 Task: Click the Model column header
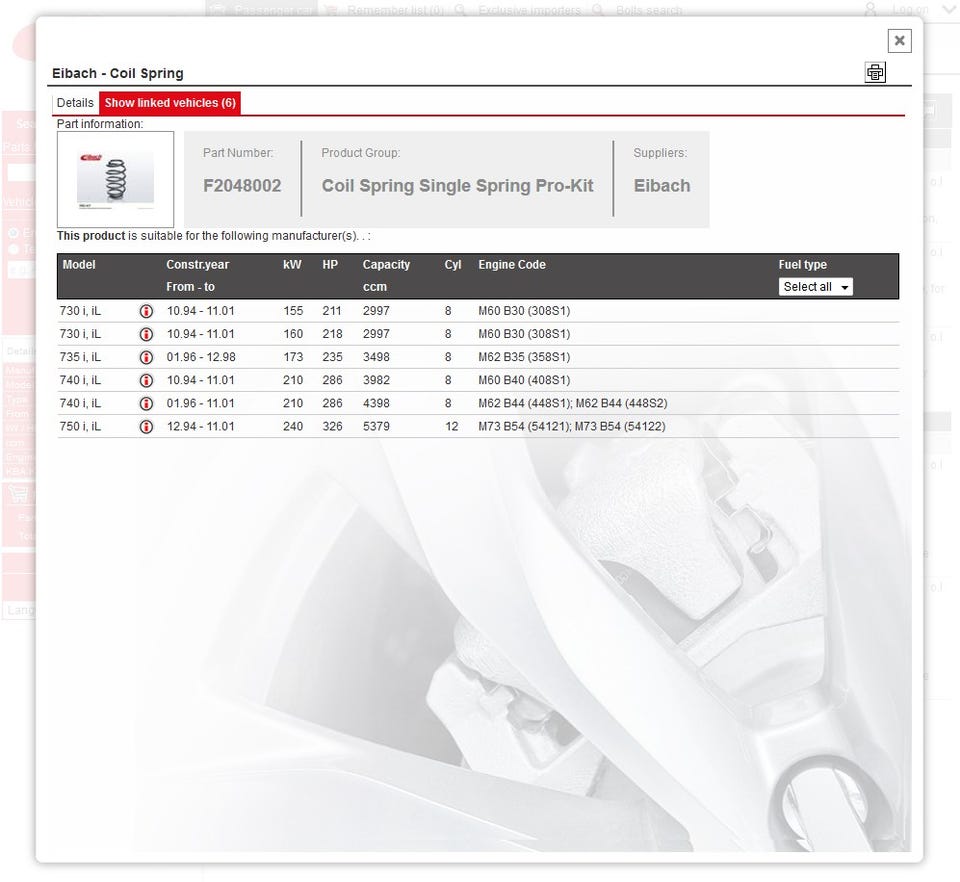coord(79,264)
